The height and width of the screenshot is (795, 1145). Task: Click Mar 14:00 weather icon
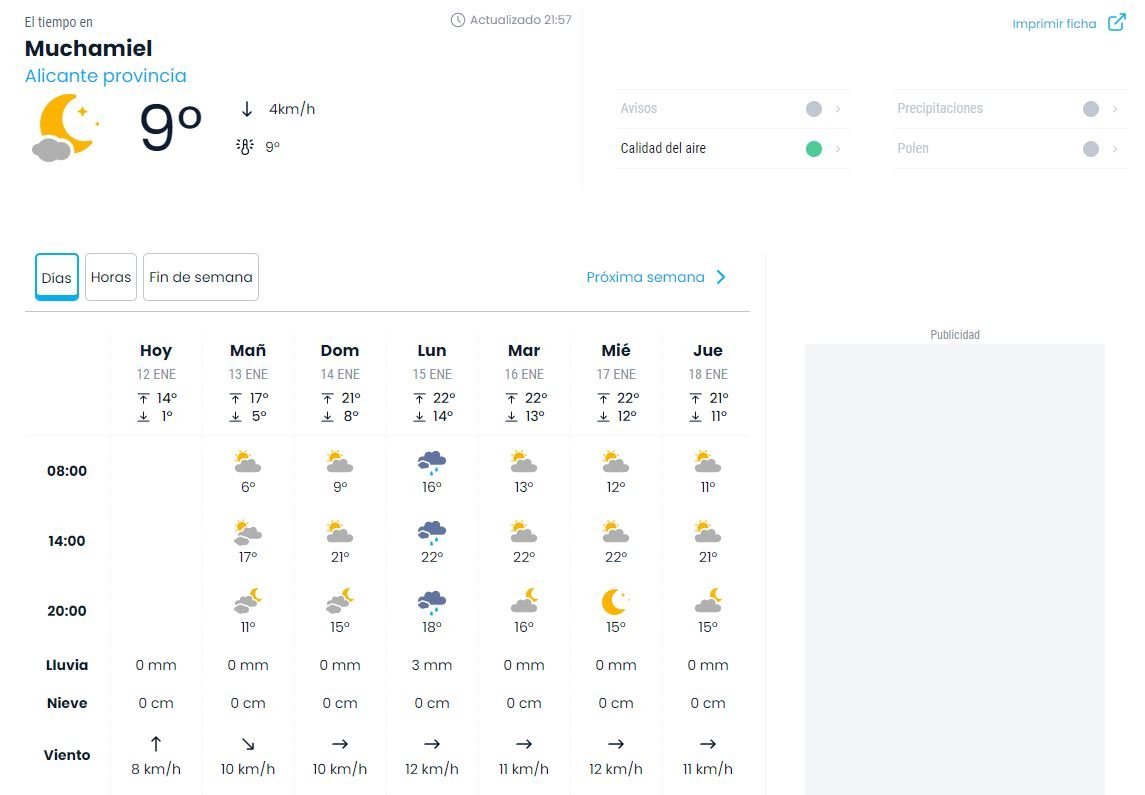[524, 531]
